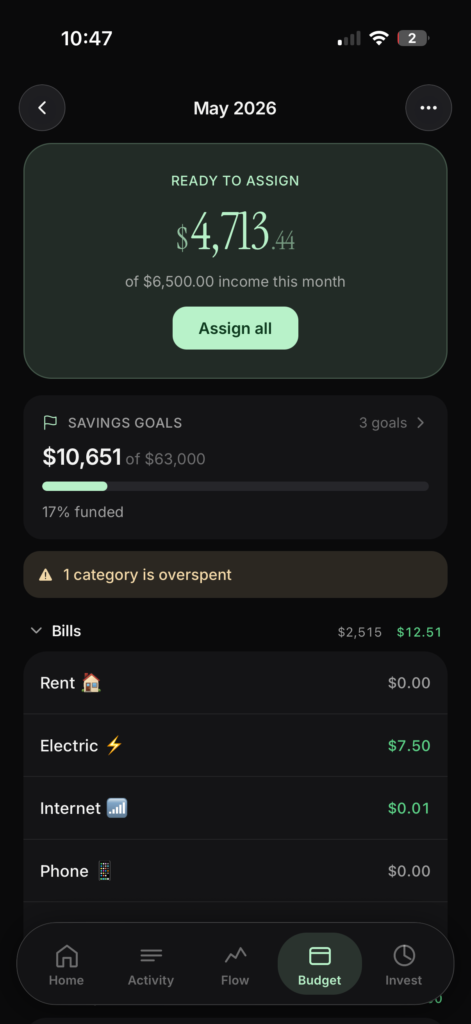Tap the back arrow button

(x=42, y=108)
